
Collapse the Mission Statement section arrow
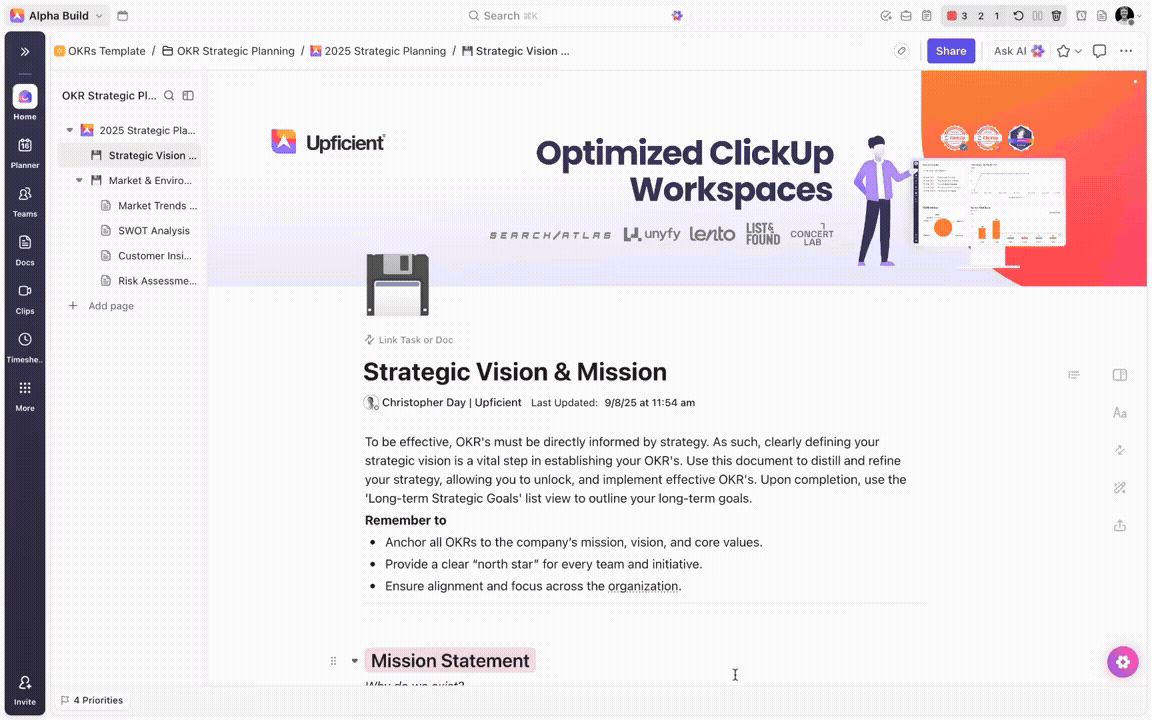coord(354,661)
